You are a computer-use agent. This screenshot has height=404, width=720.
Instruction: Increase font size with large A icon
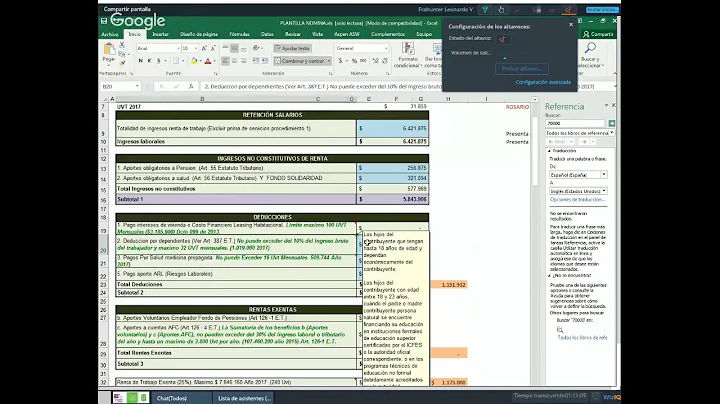click(x=204, y=48)
